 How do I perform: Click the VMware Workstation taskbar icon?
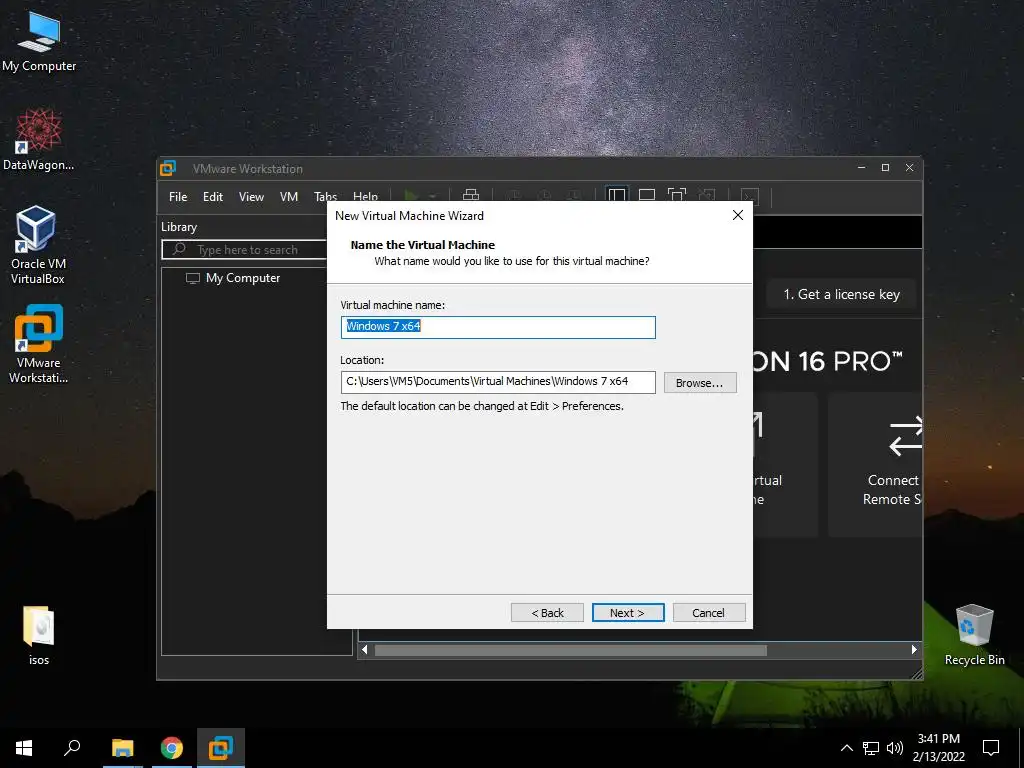tap(221, 748)
